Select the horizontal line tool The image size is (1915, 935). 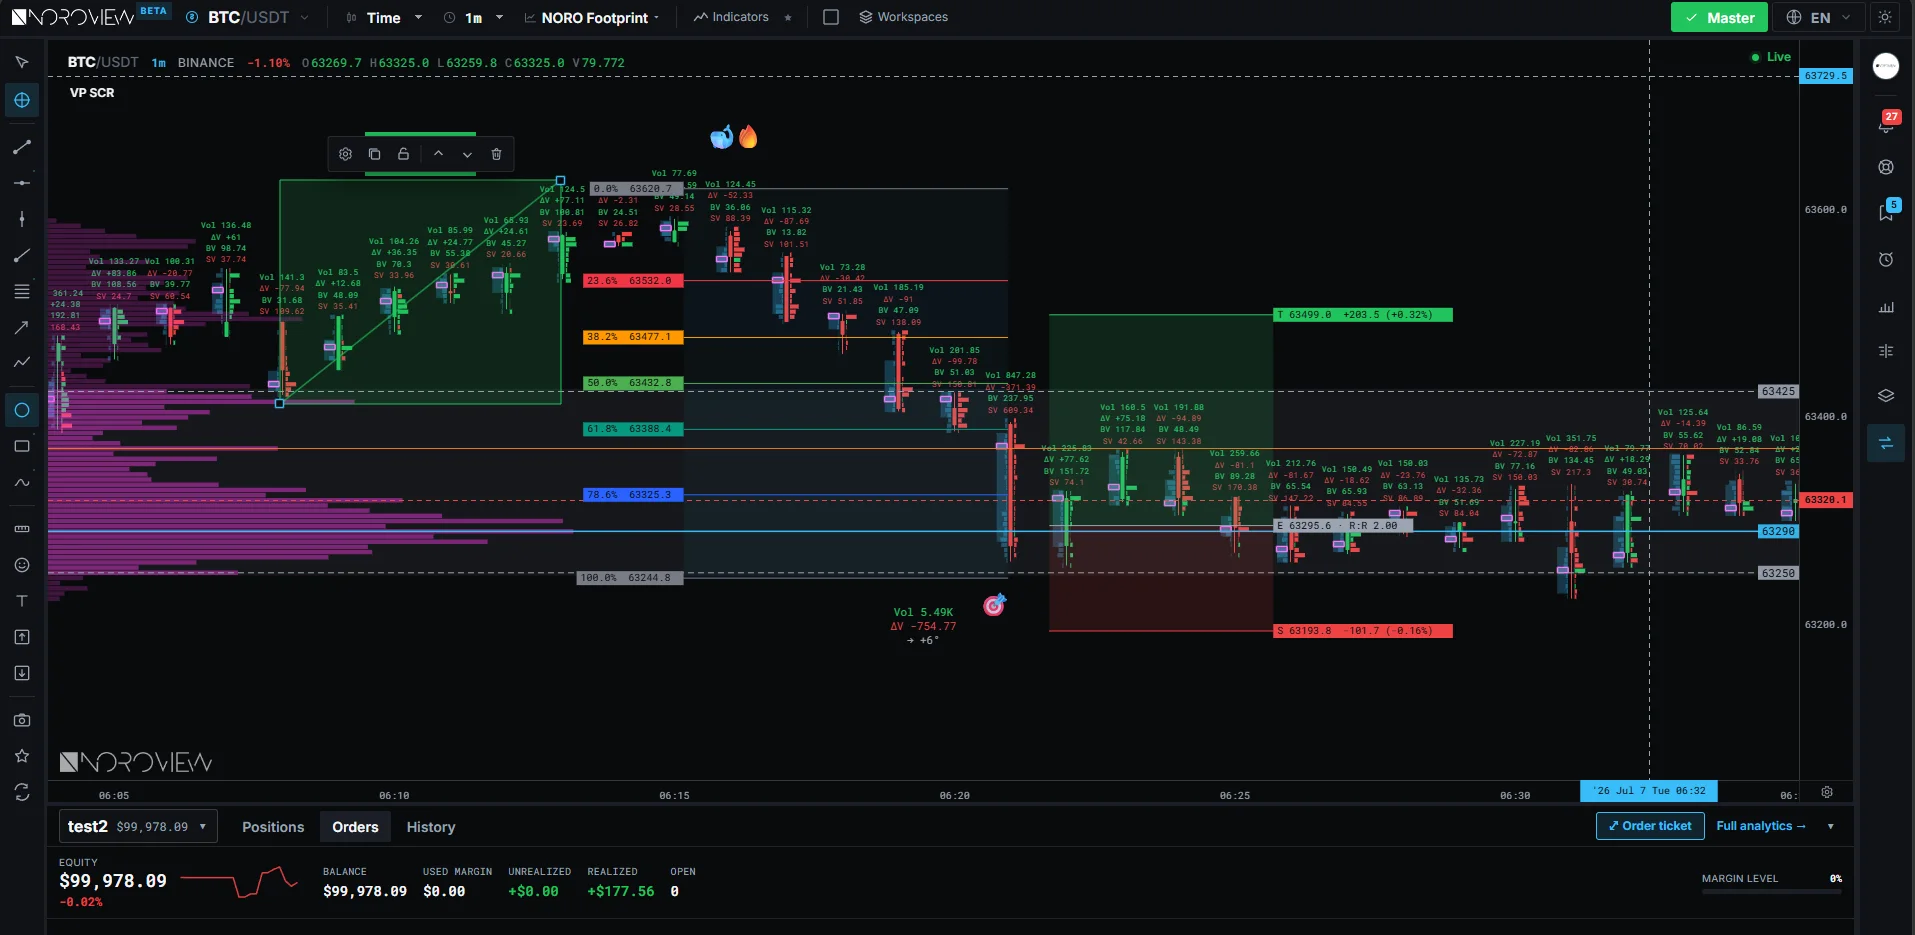click(x=22, y=183)
